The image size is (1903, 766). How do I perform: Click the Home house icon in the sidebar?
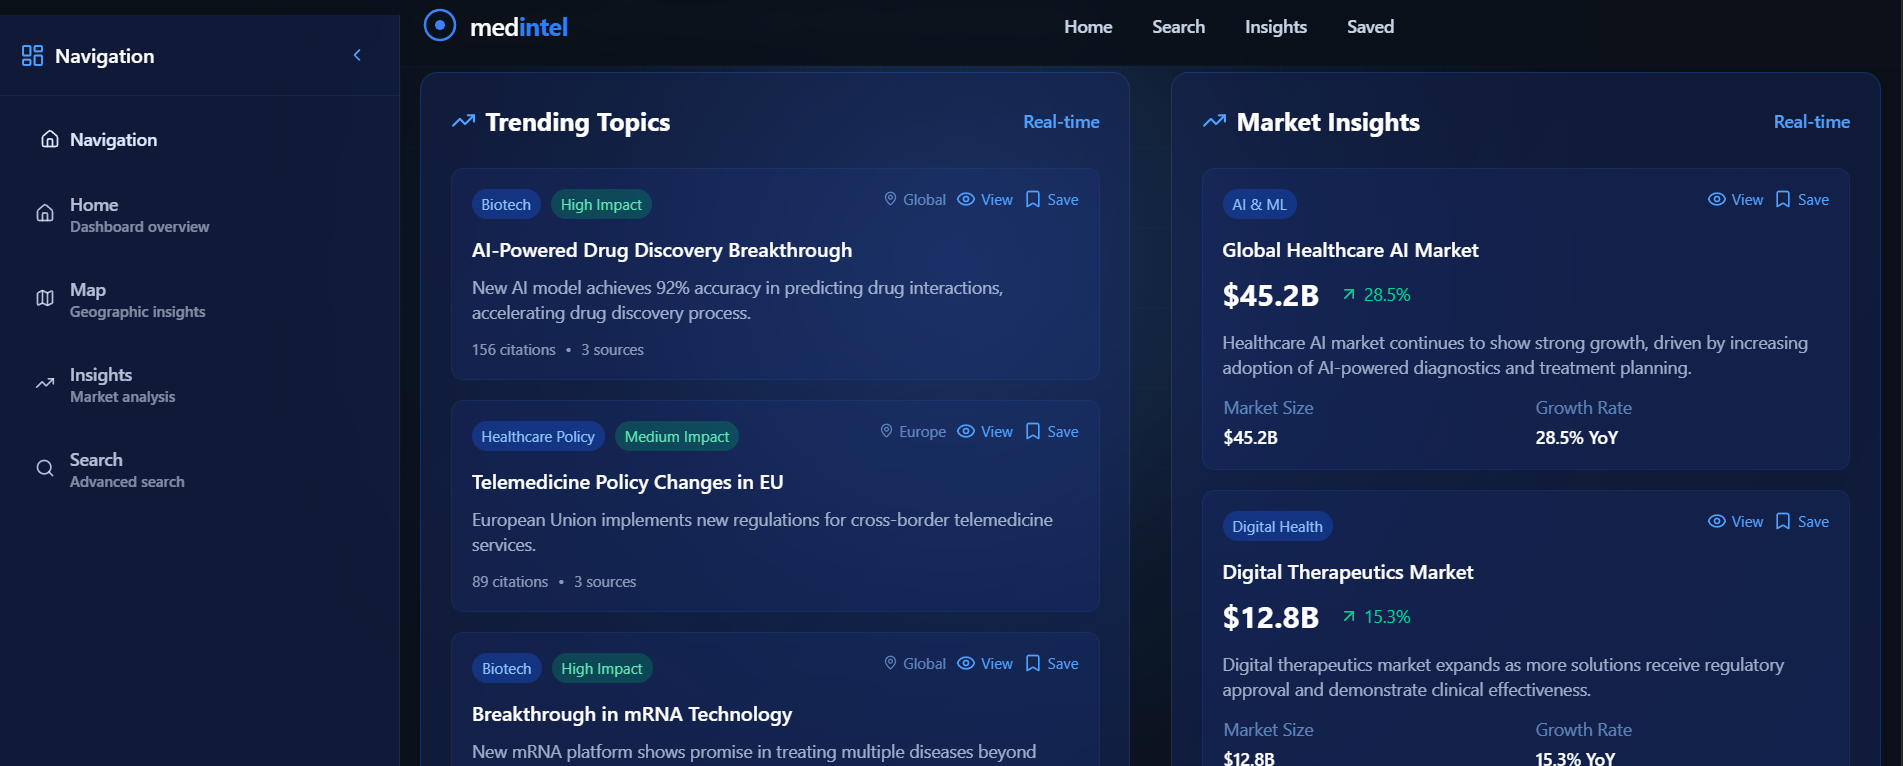45,213
